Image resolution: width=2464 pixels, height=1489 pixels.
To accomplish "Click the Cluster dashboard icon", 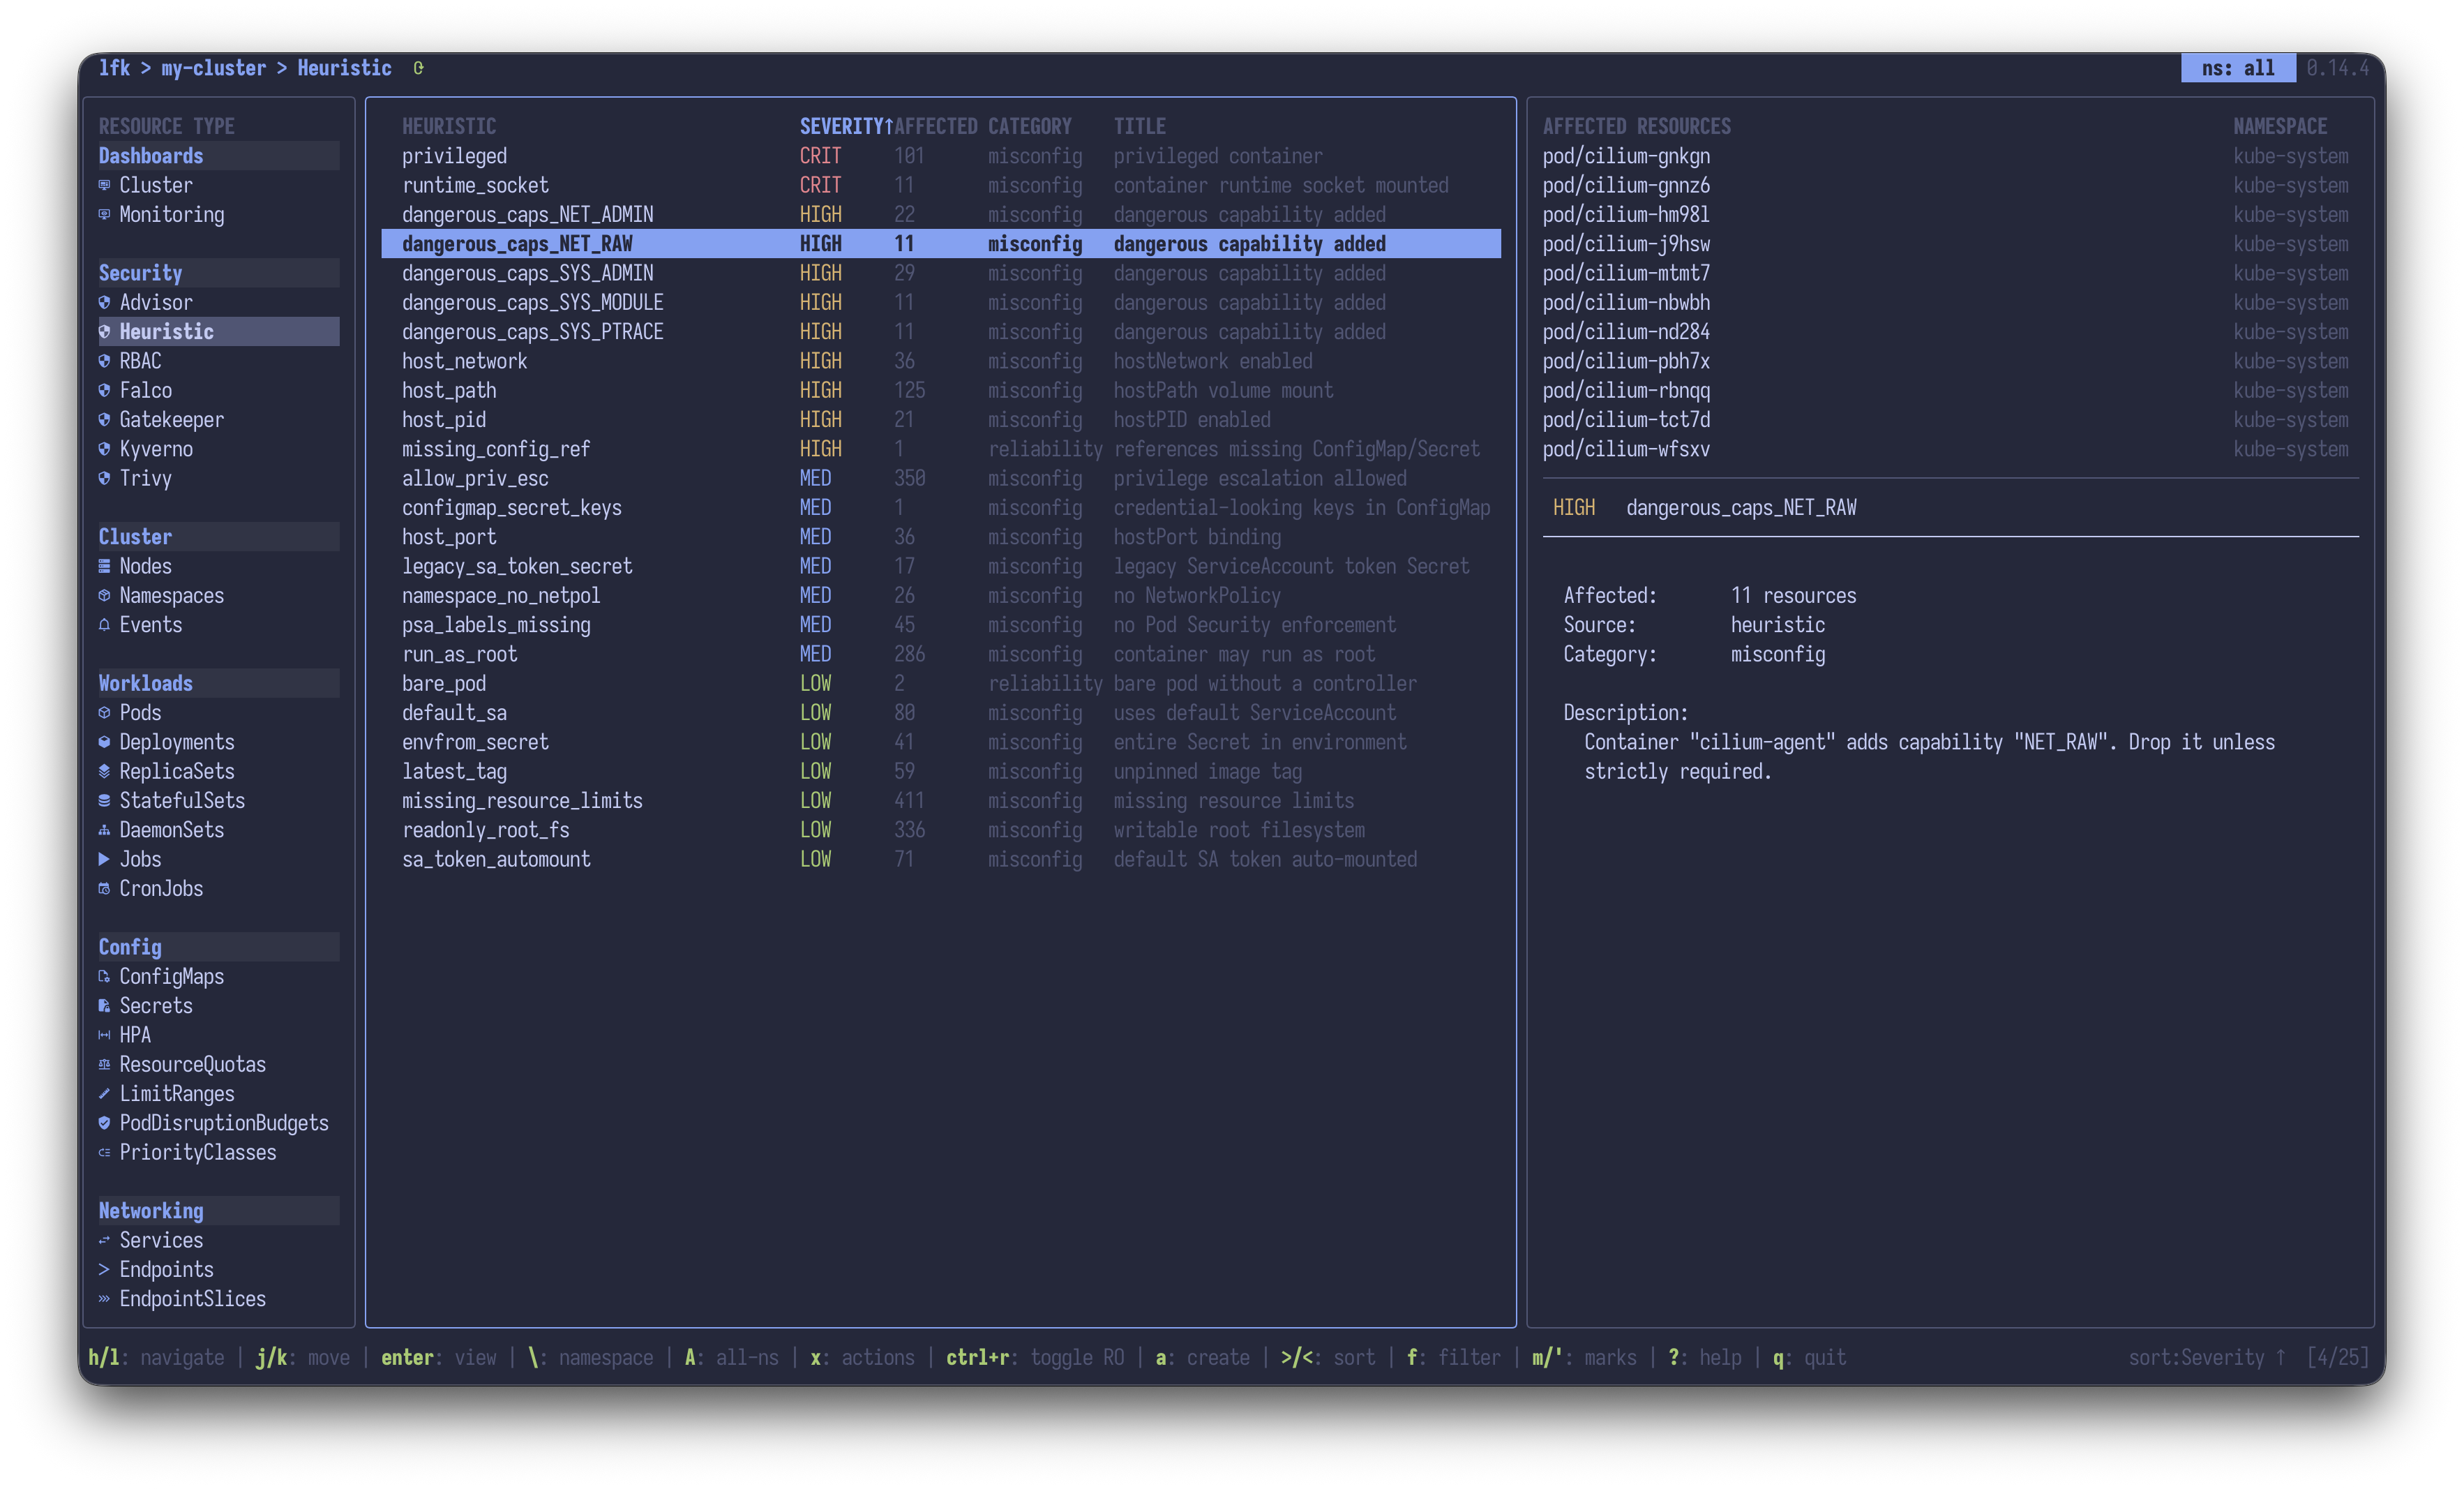I will tap(104, 185).
